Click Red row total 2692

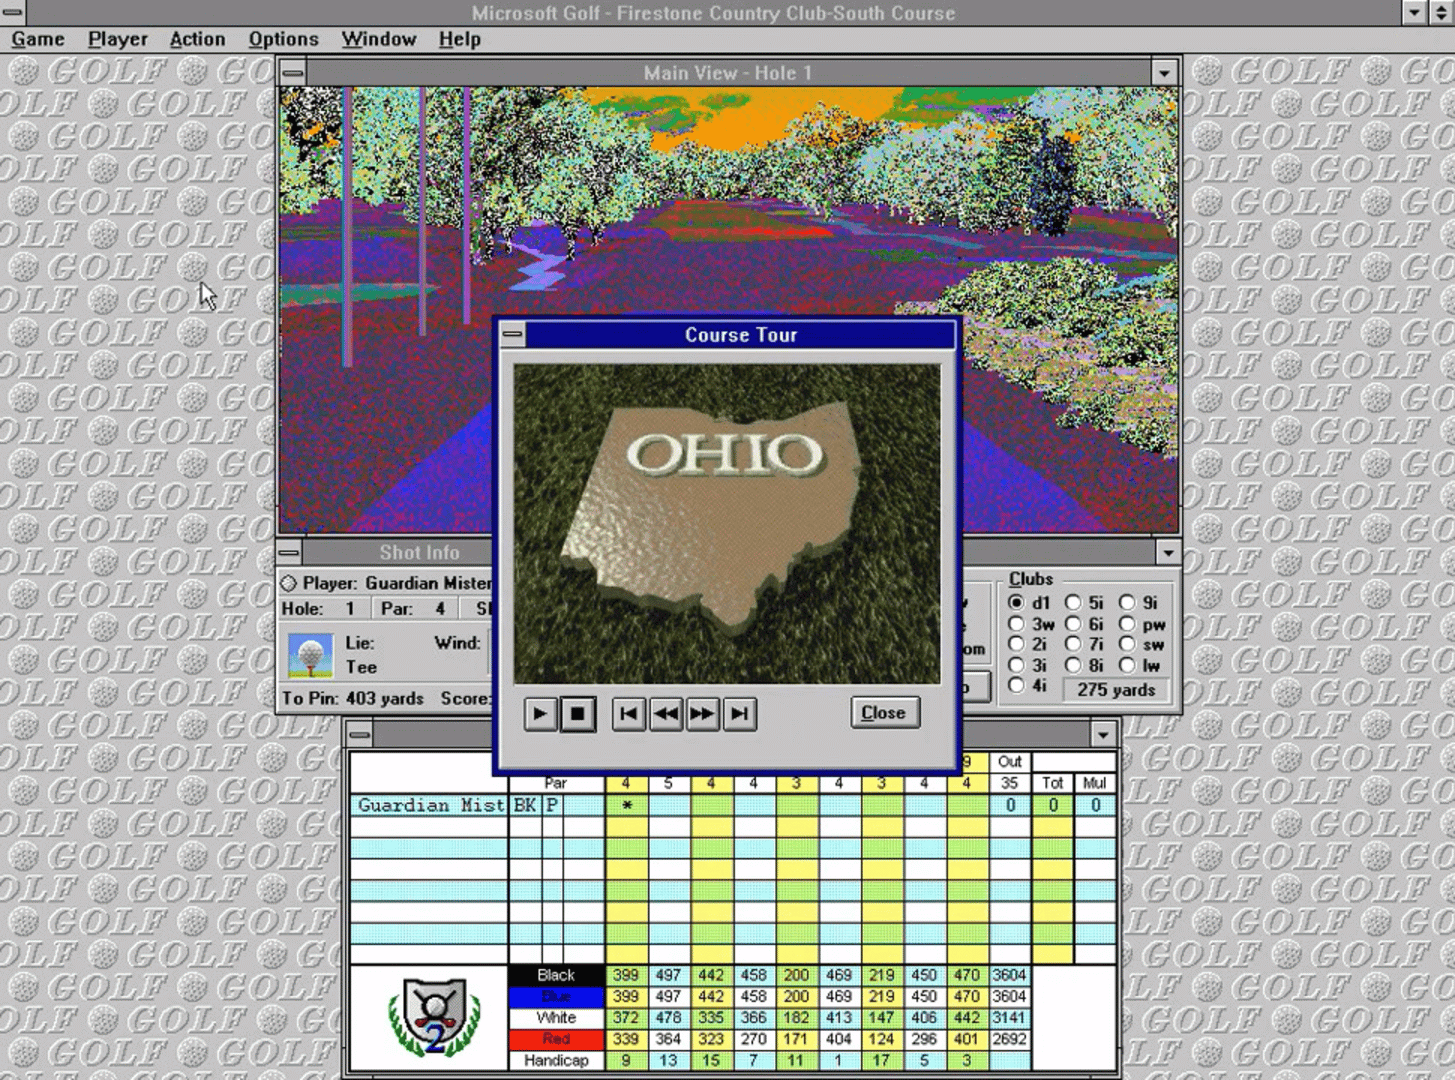[x=1009, y=1039]
